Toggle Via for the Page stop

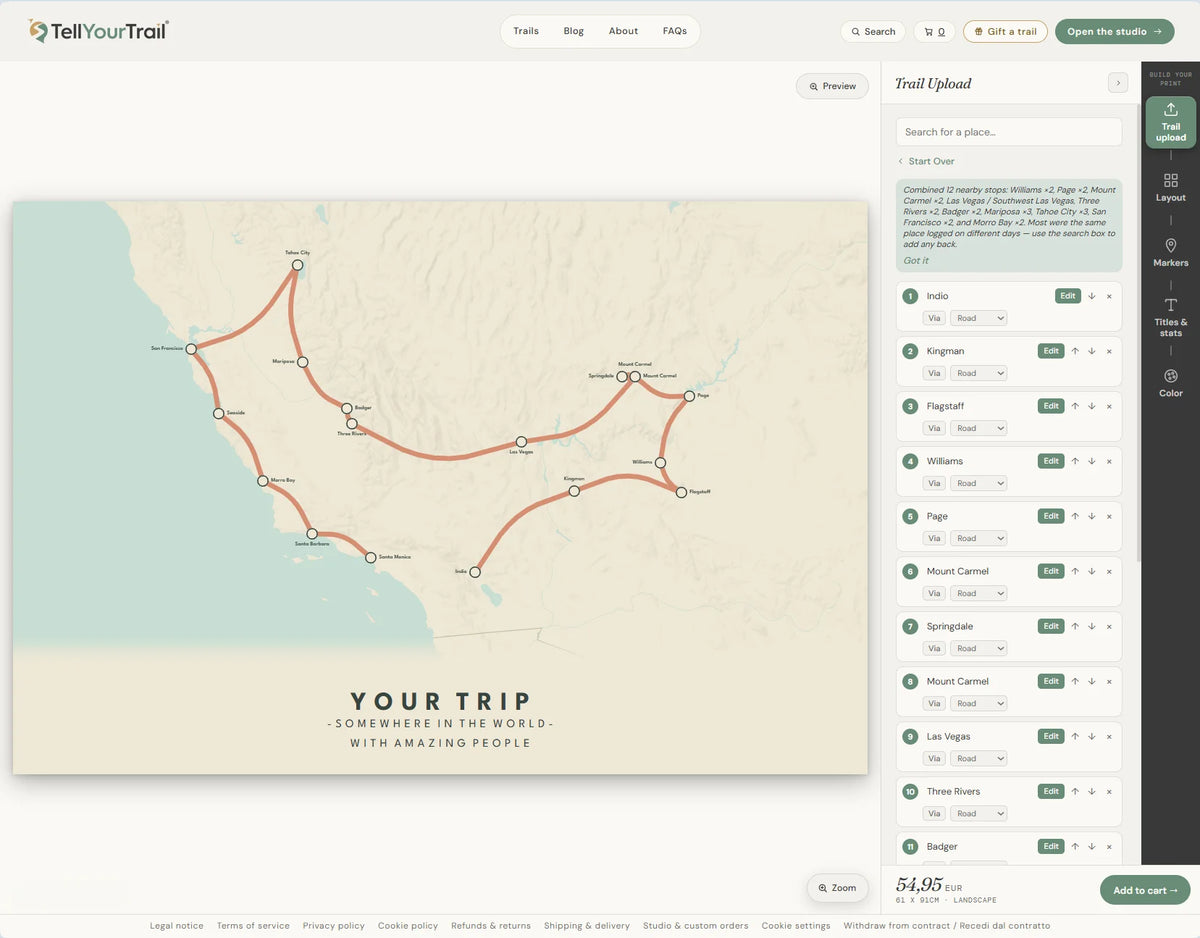934,538
